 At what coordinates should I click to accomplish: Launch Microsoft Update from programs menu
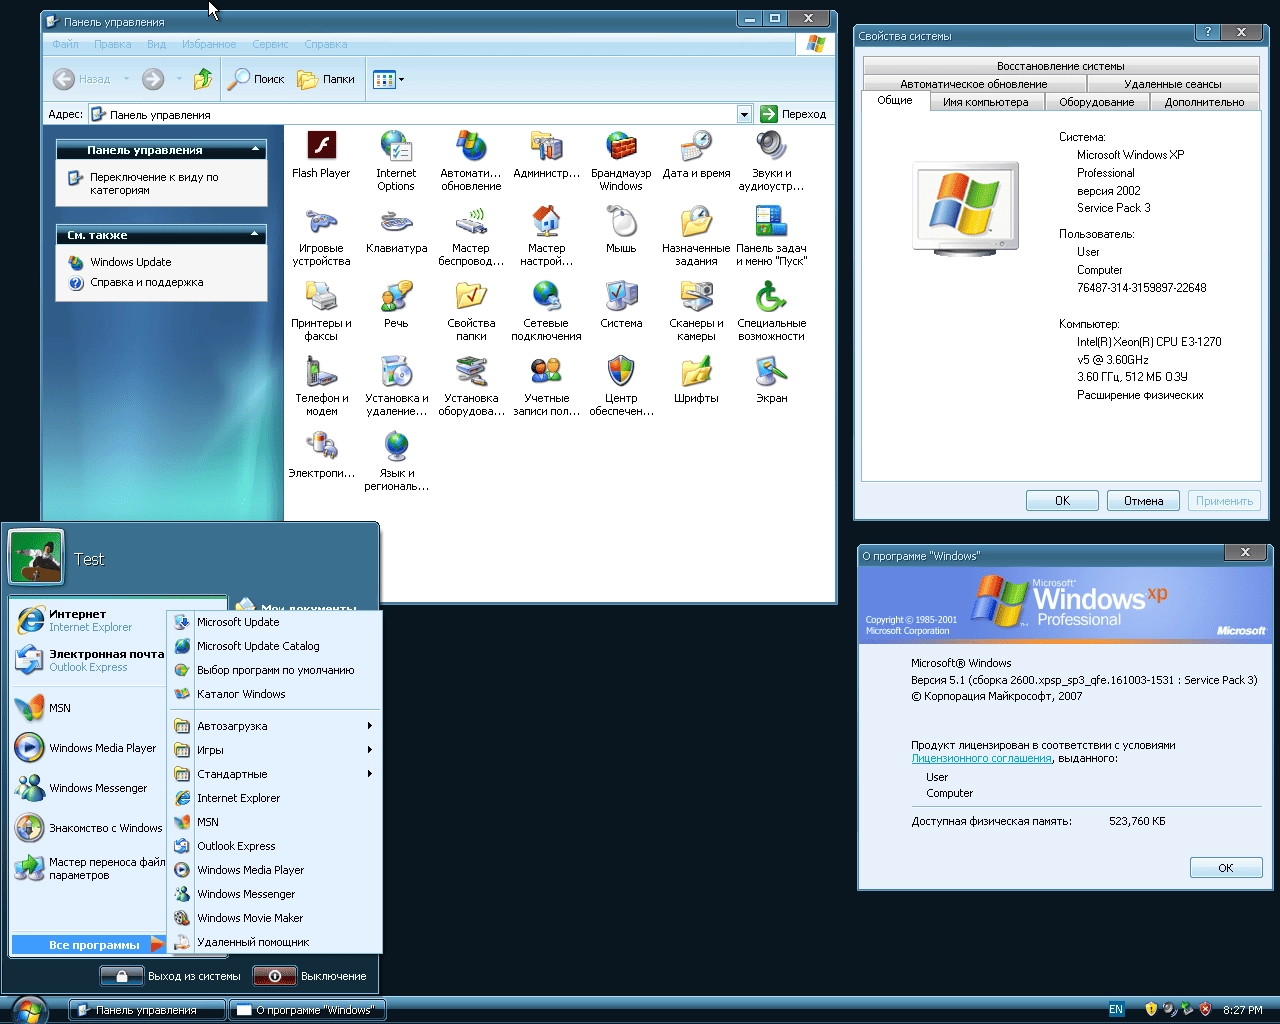[x=275, y=622]
